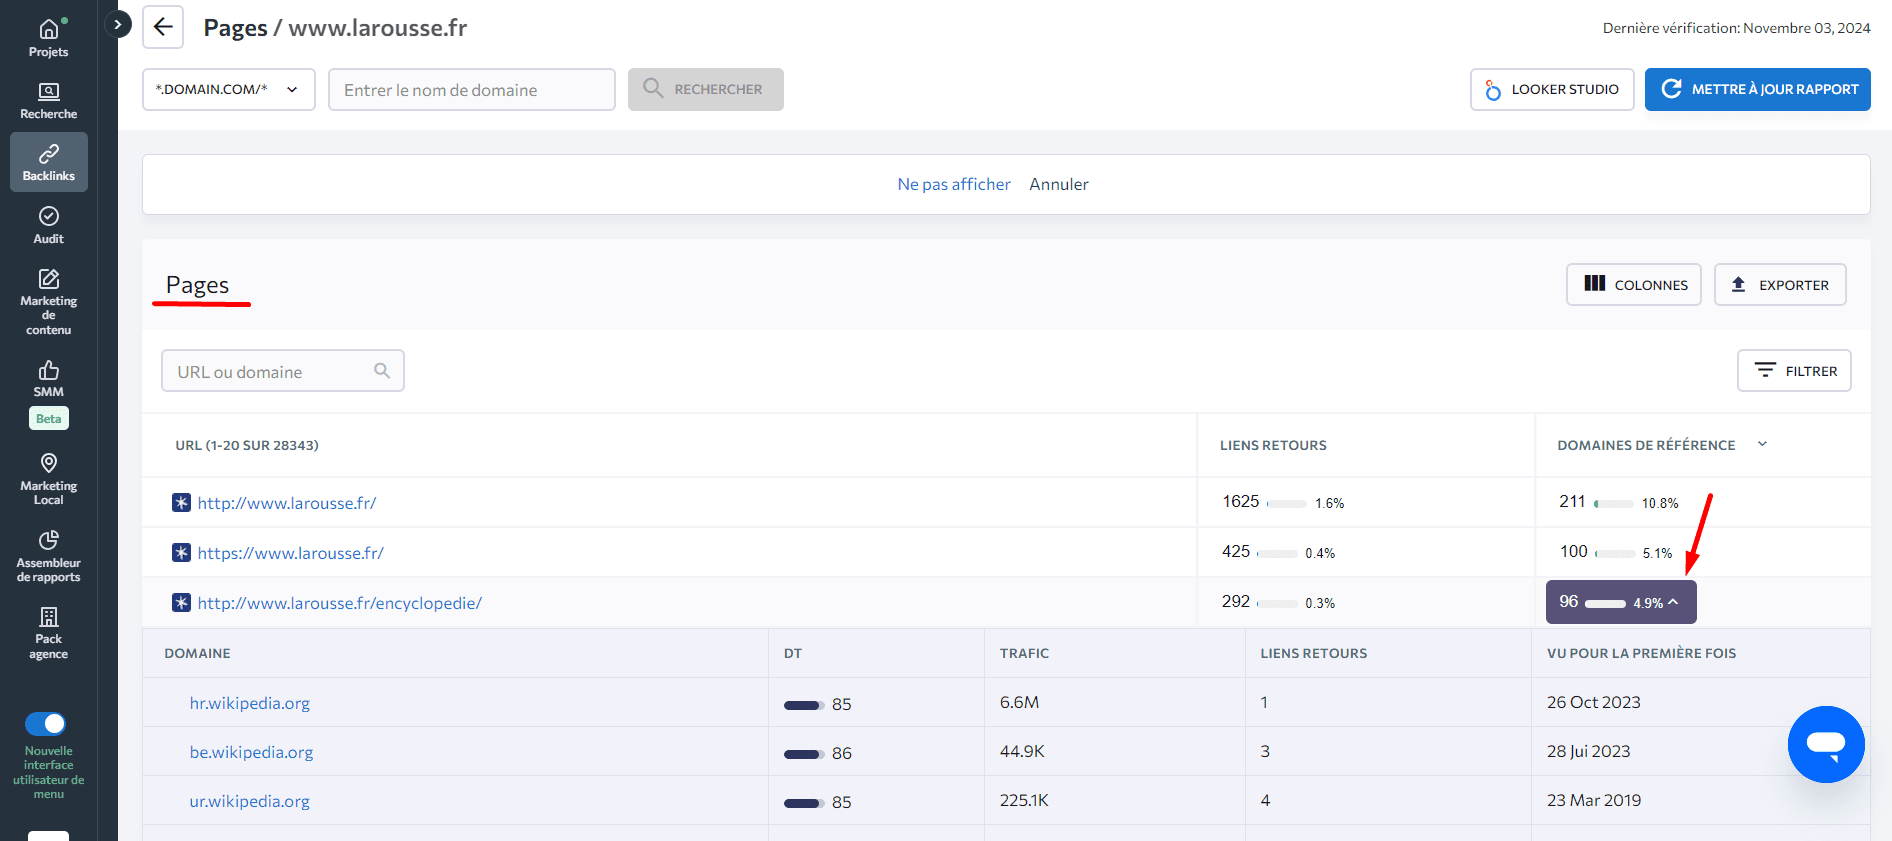Open ur.wikipedia.org domain link
Viewport: 1892px width, 841px height.
coord(250,801)
